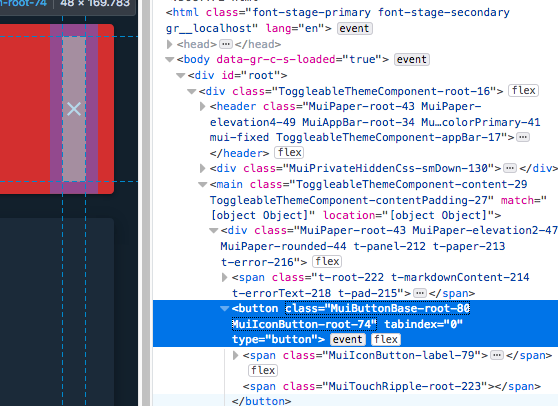Click flex badge after ToggleableThemeComponent-root-16 div
This screenshot has width=558, height=406.
(523, 91)
